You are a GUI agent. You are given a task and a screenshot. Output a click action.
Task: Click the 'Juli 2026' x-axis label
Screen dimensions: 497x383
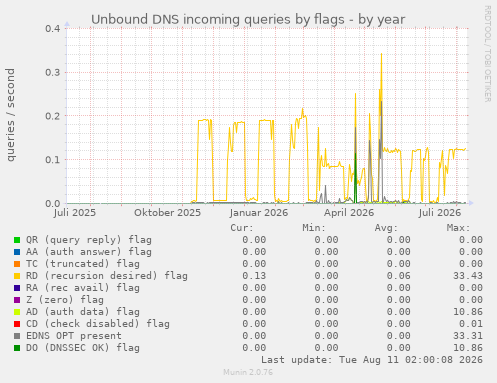pyautogui.click(x=440, y=213)
